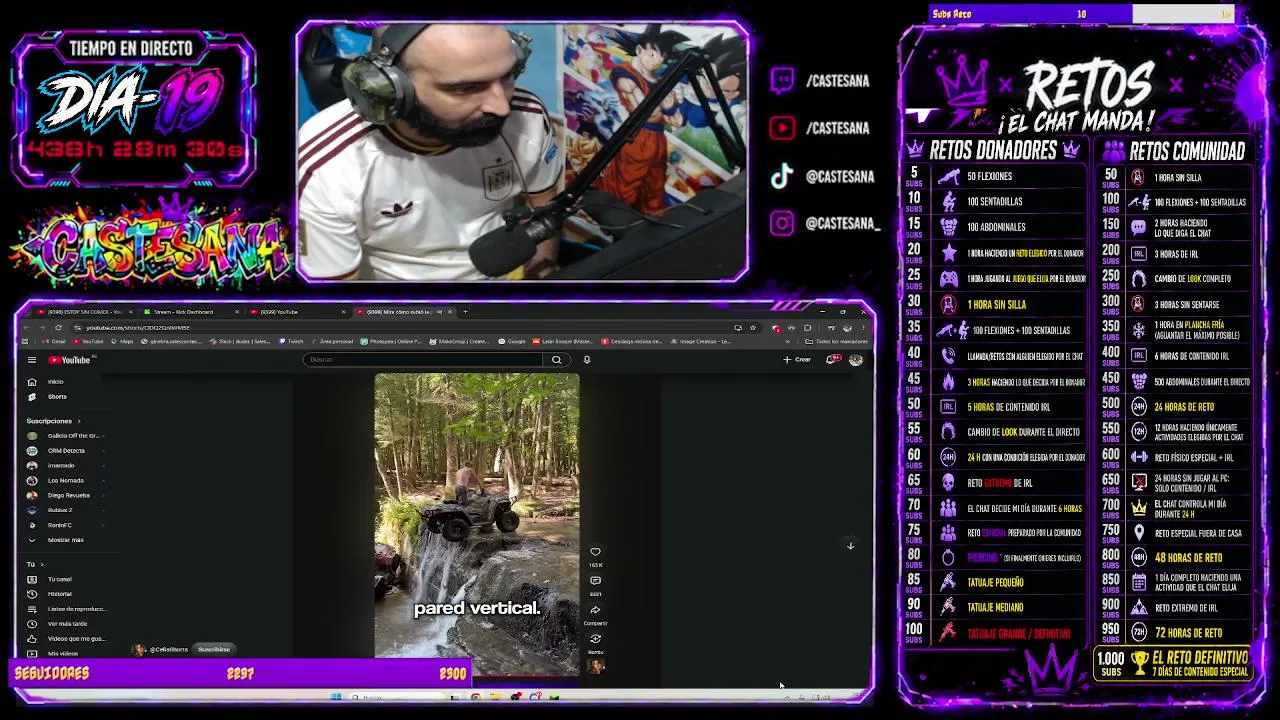Open Listas de reproducción in the sidebar
Viewport: 1280px width, 720px height.
click(x=66, y=609)
